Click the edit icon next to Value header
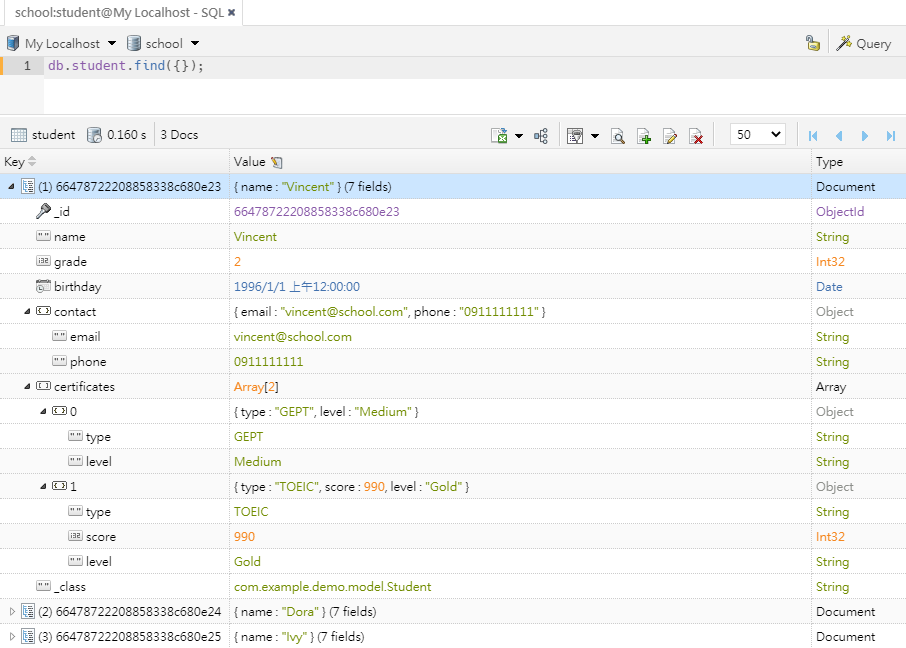 click(277, 162)
